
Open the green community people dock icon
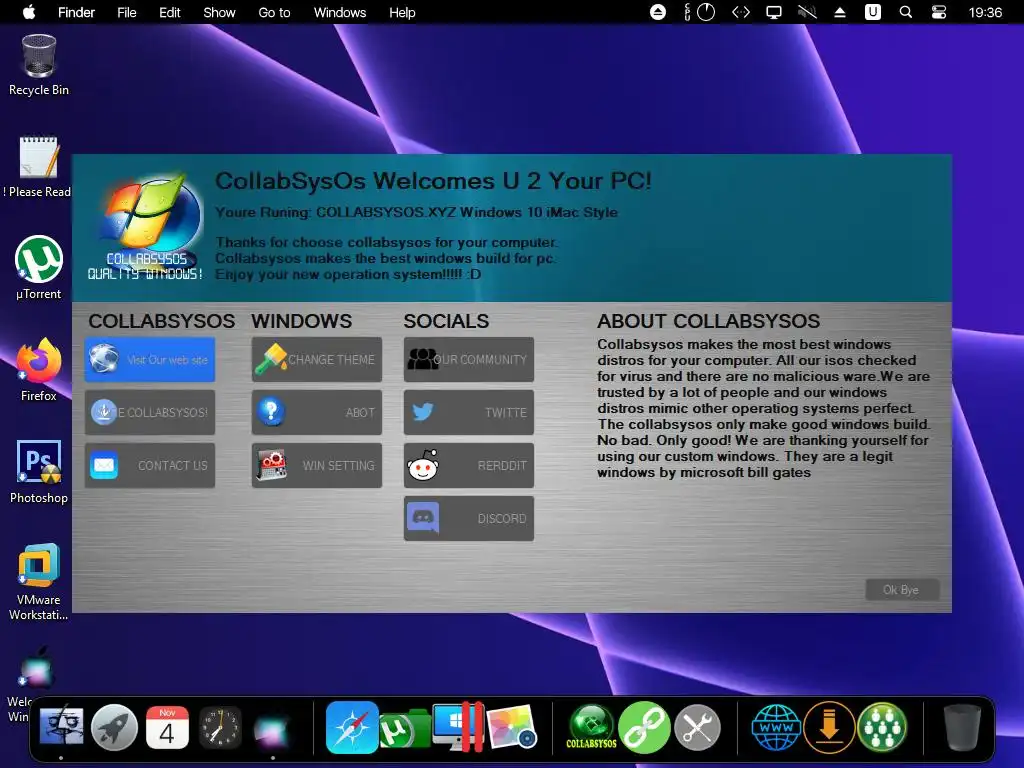click(882, 727)
